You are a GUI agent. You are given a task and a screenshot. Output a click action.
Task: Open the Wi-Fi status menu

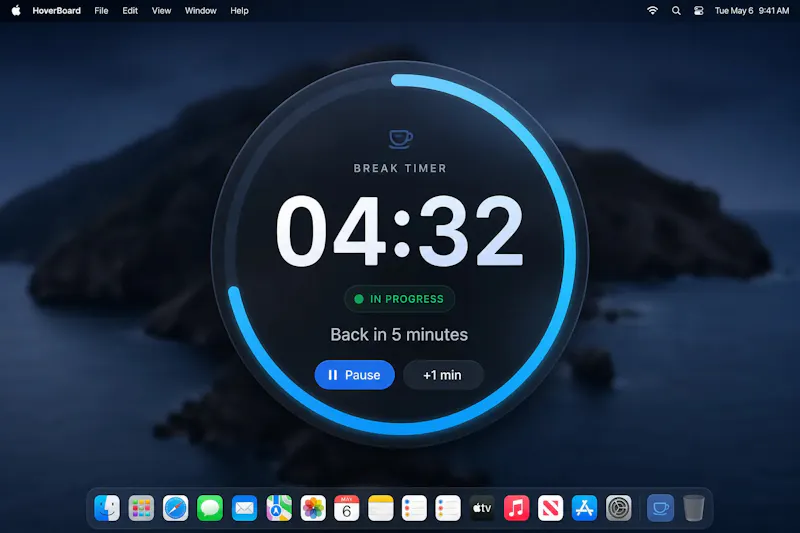coord(652,10)
